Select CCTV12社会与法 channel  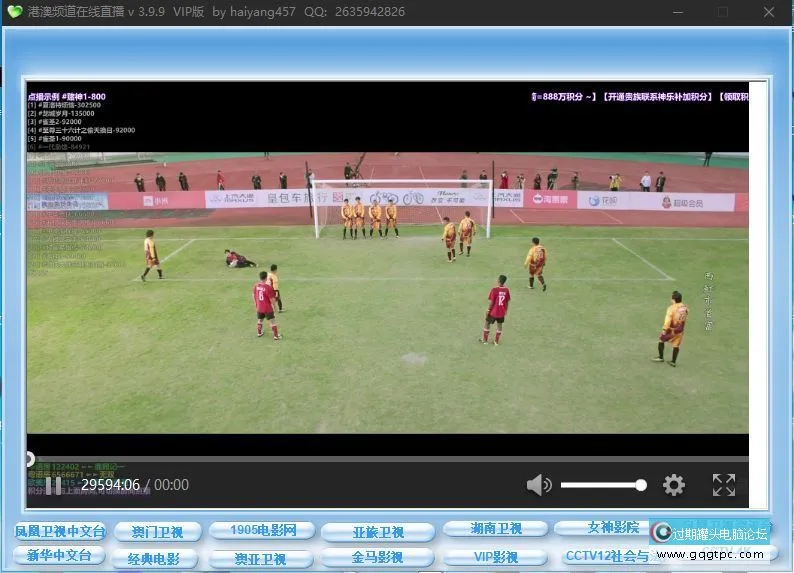tap(607, 555)
